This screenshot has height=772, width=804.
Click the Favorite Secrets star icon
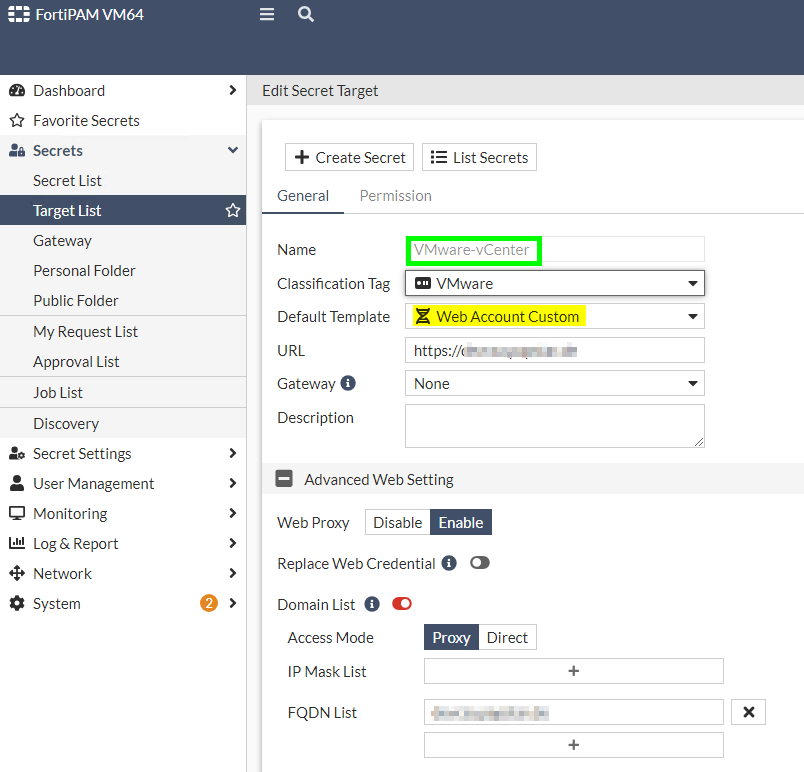click(17, 120)
